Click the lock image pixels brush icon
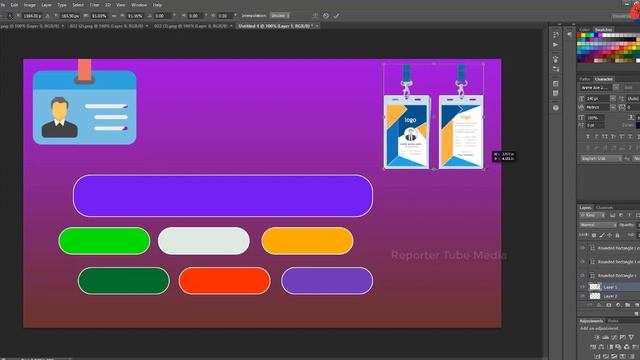 click(x=602, y=235)
